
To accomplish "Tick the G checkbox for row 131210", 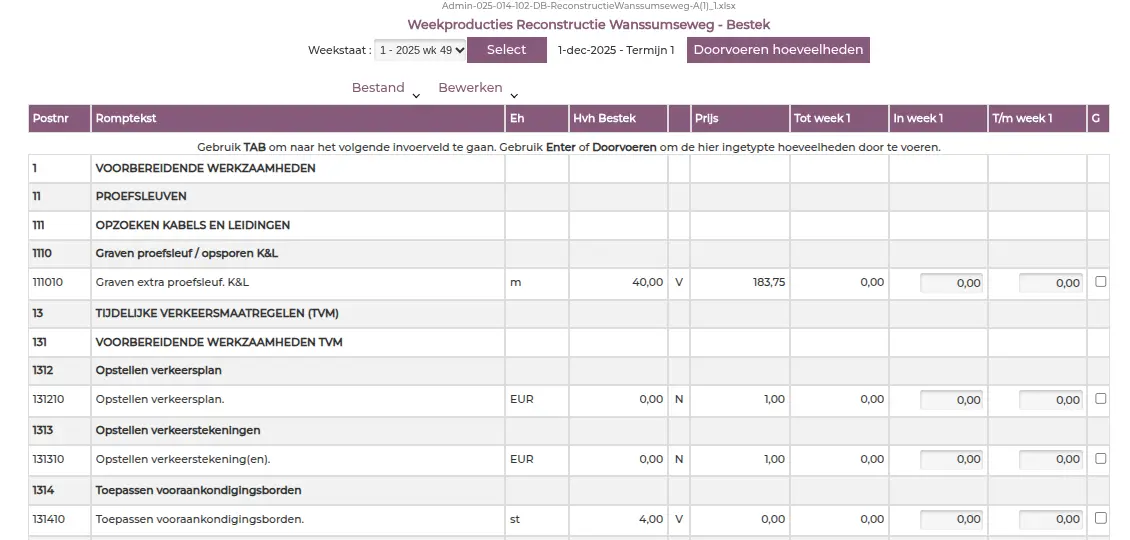I will pyautogui.click(x=1100, y=399).
